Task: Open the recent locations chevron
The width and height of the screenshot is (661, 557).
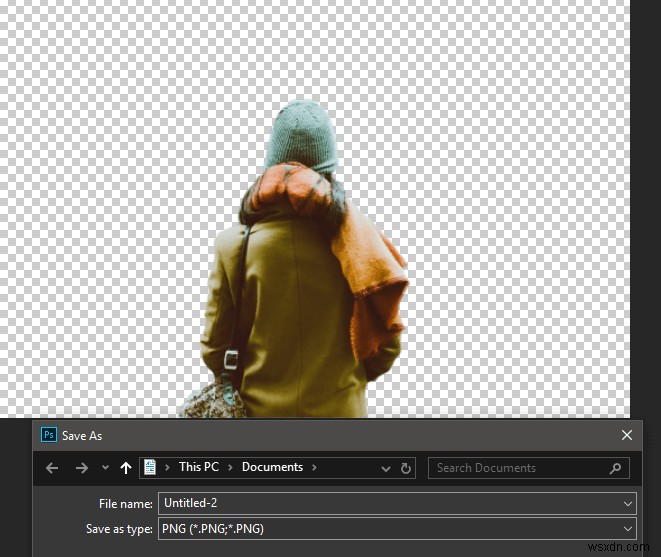Action: point(105,468)
